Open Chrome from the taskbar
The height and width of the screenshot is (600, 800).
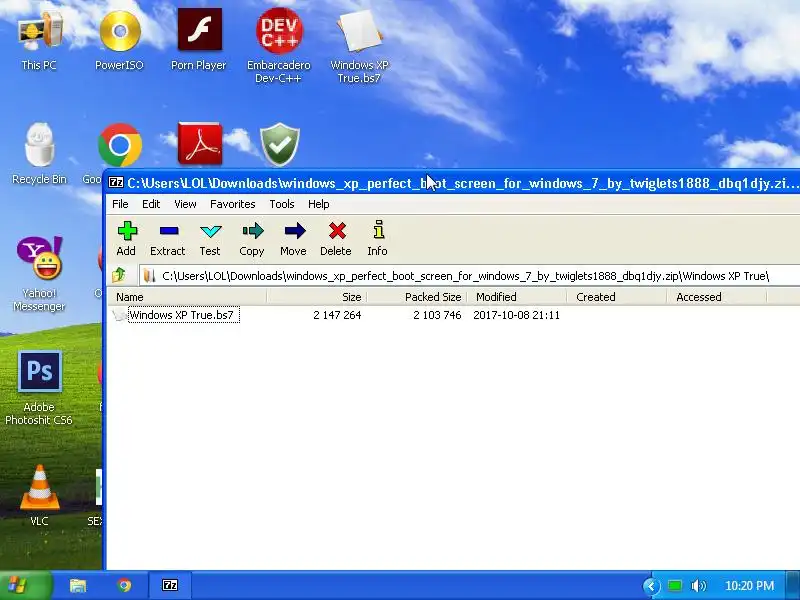[x=124, y=585]
